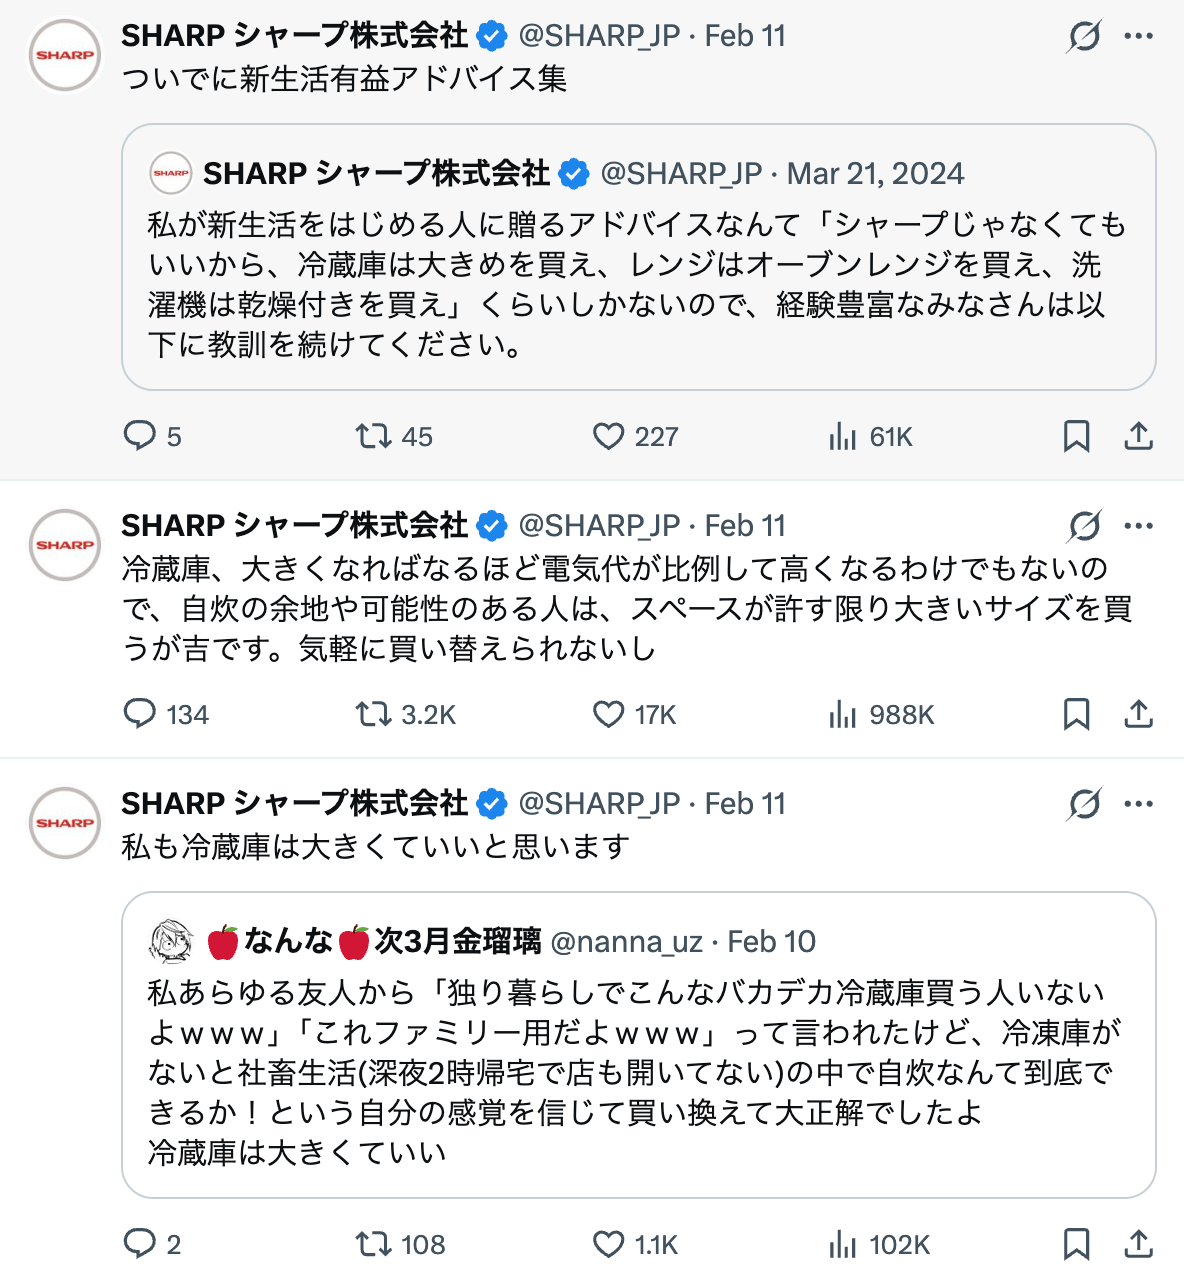Share the last tweet with 102K views
The image size is (1184, 1280).
point(1138,1243)
